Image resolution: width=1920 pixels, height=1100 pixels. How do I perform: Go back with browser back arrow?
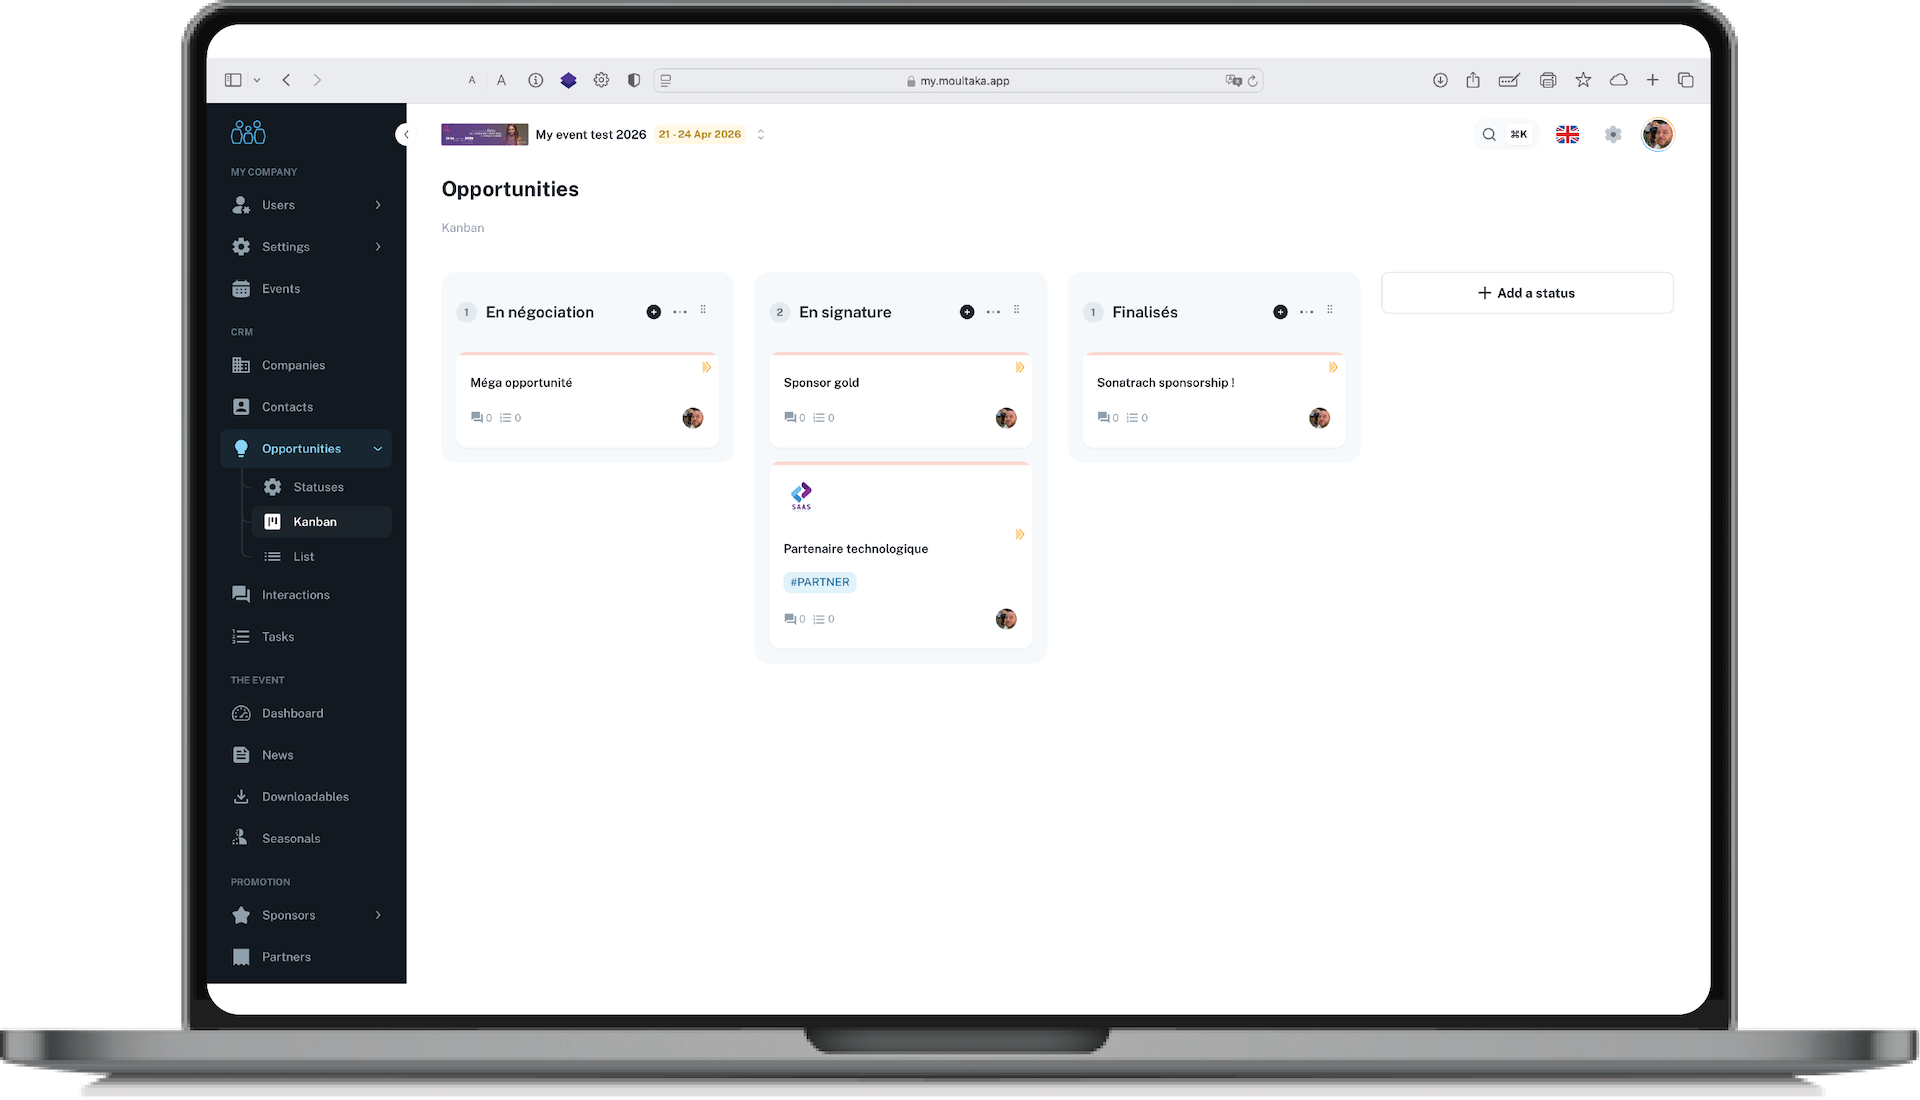coord(286,80)
